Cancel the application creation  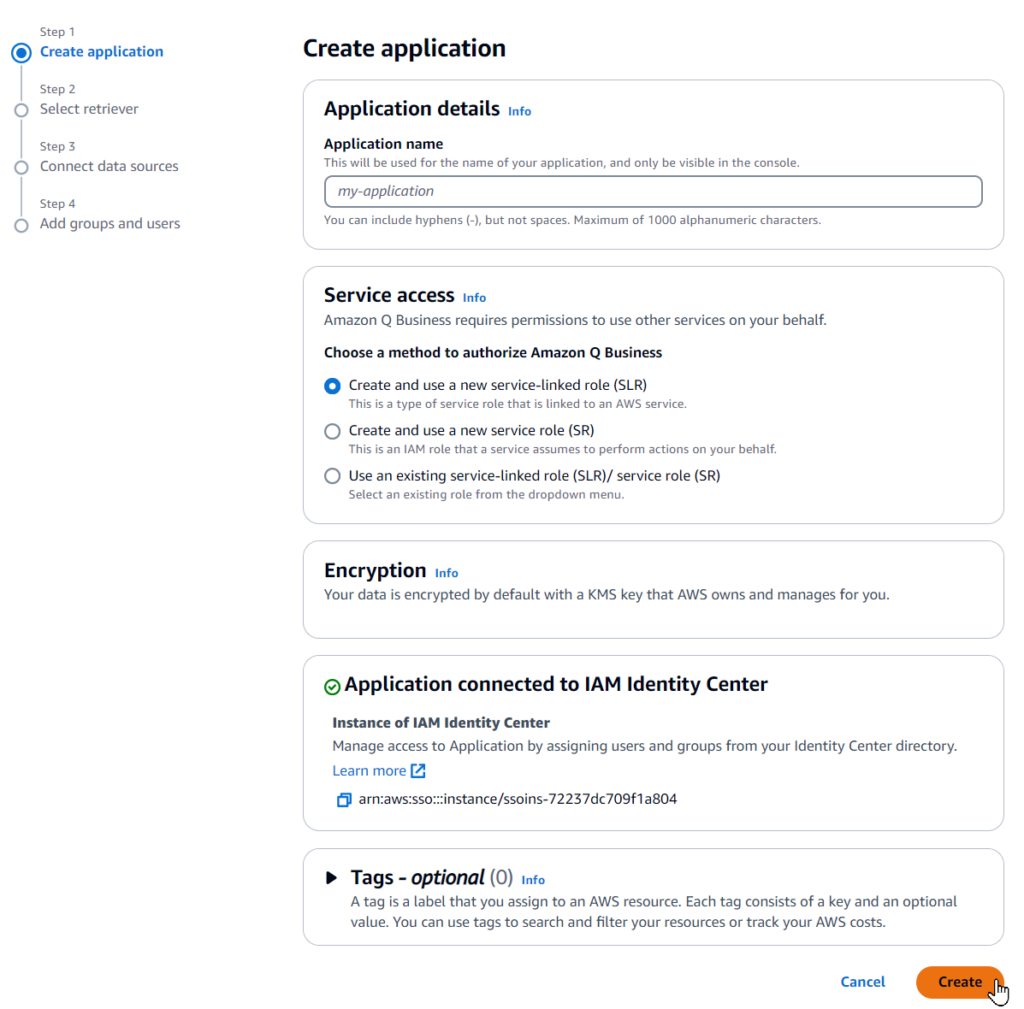tap(862, 982)
